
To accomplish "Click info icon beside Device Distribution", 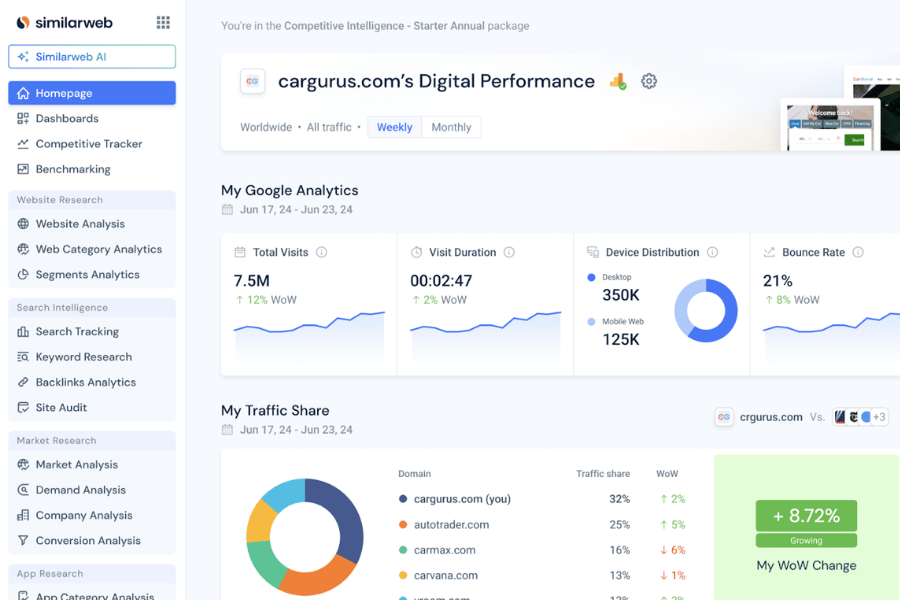I will pos(712,253).
